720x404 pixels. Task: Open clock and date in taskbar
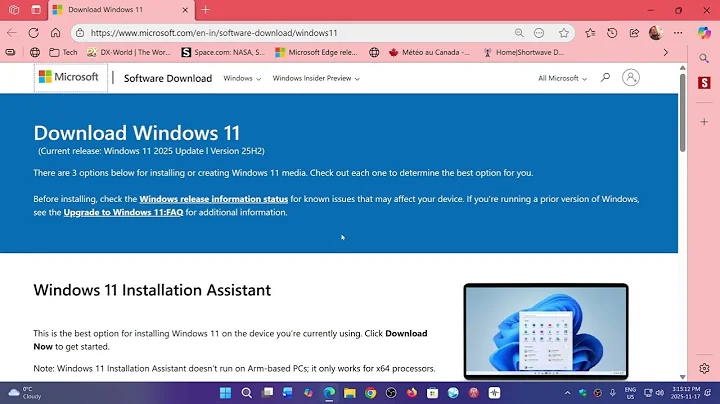[686, 393]
